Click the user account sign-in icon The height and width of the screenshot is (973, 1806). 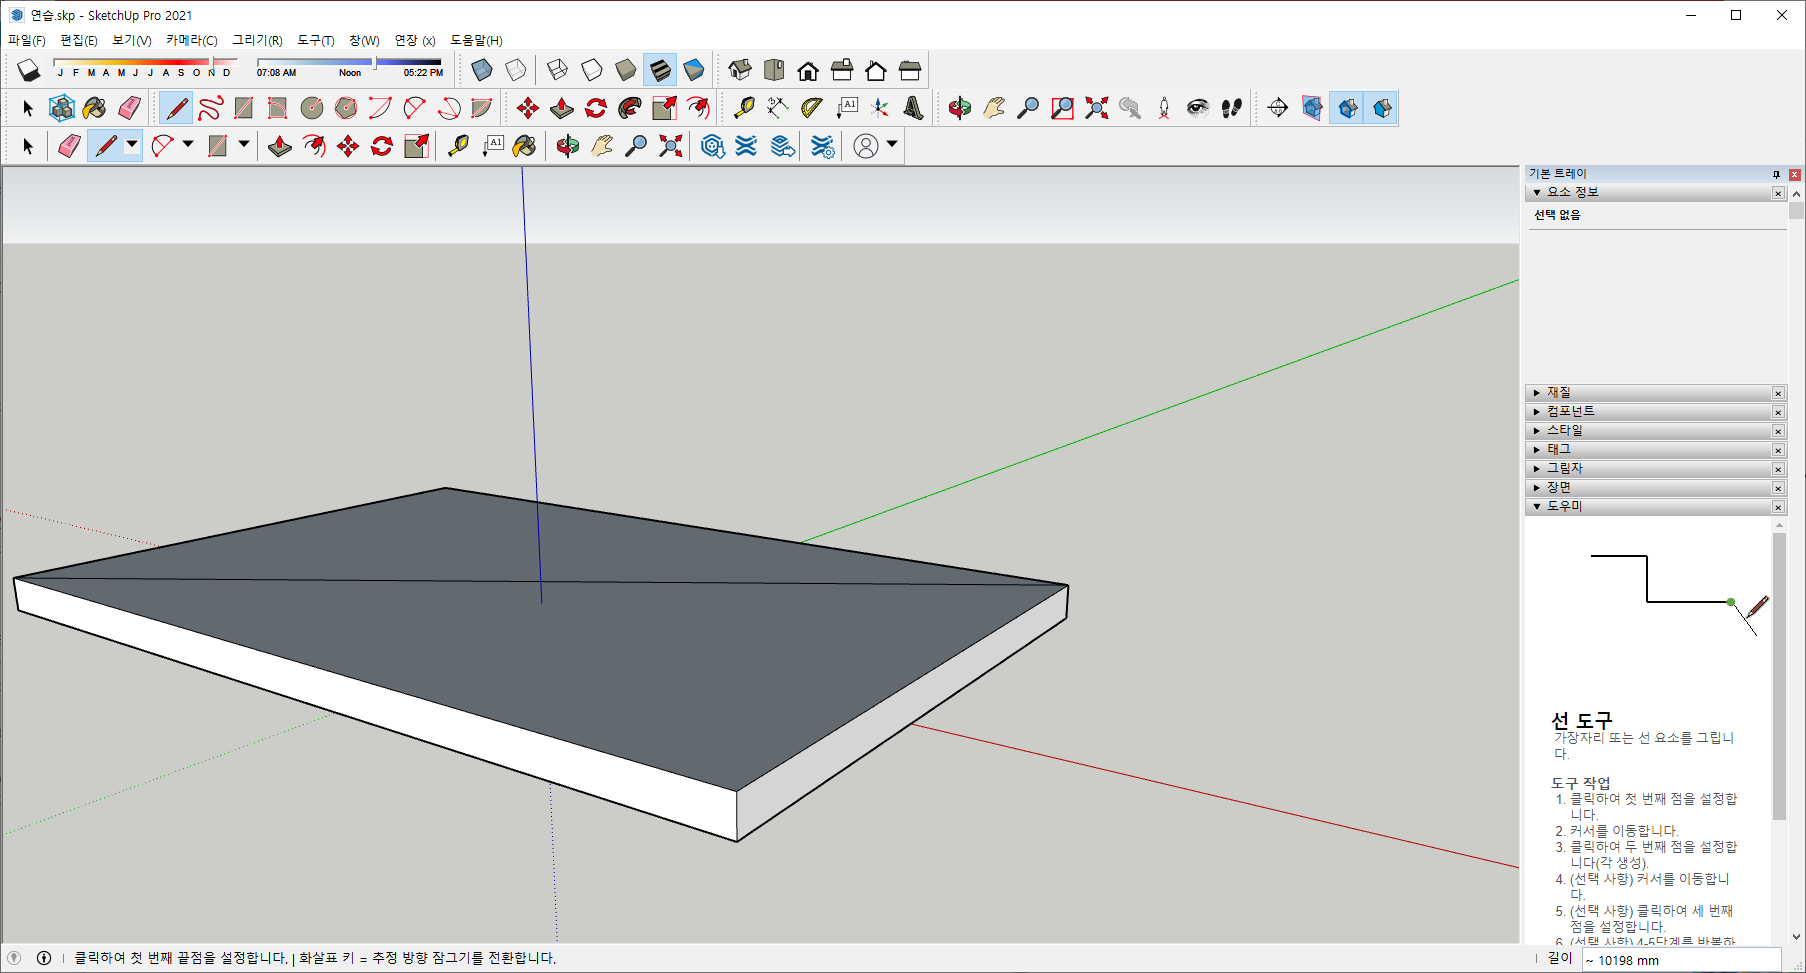coord(866,146)
